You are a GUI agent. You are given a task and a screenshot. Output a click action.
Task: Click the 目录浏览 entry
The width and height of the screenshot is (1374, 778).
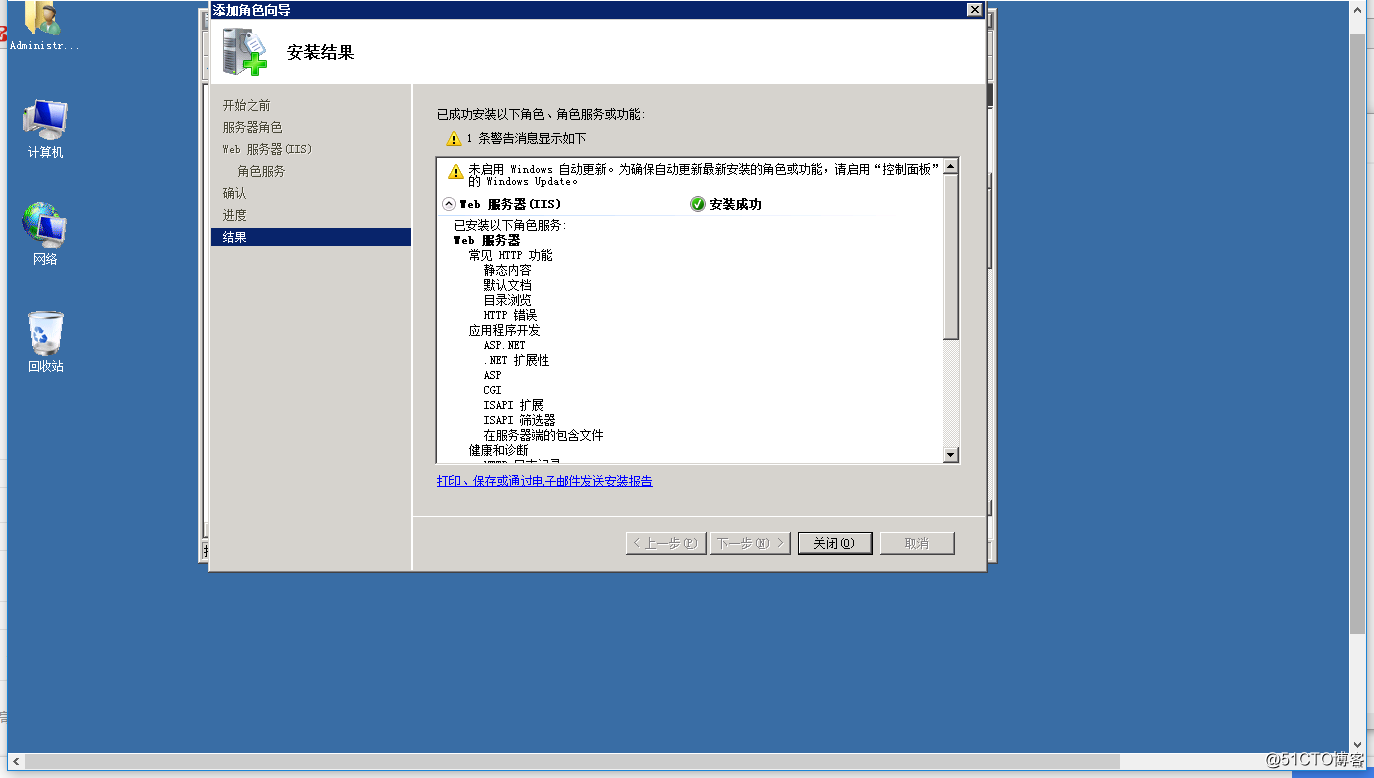point(507,300)
